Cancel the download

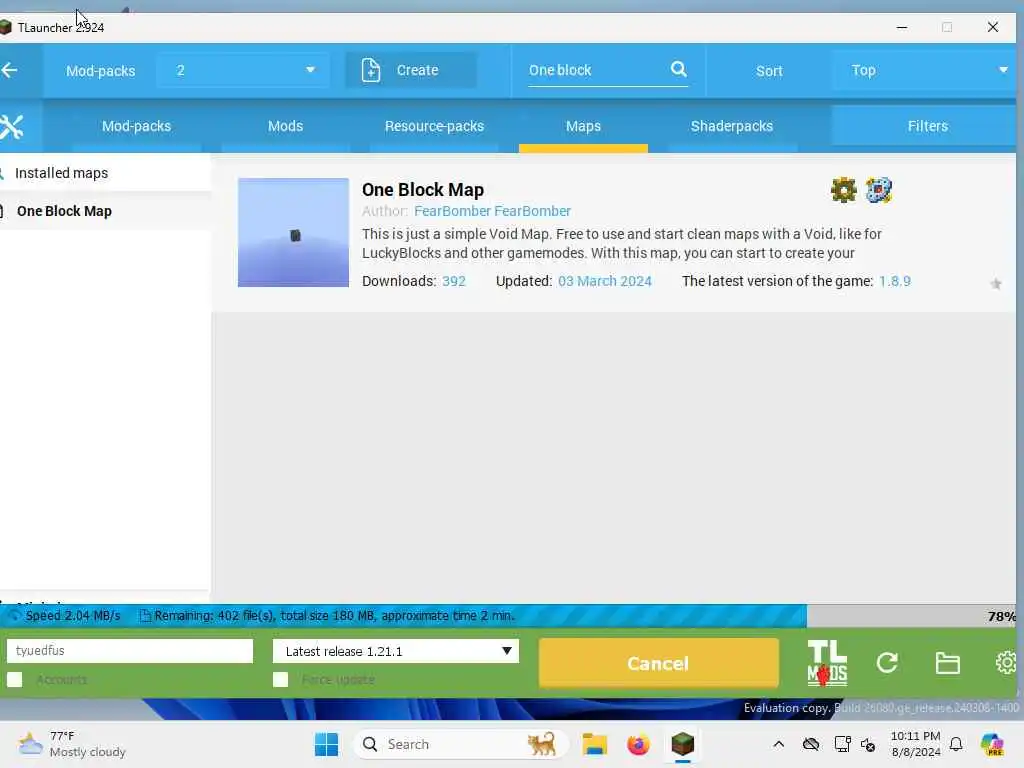coord(658,663)
